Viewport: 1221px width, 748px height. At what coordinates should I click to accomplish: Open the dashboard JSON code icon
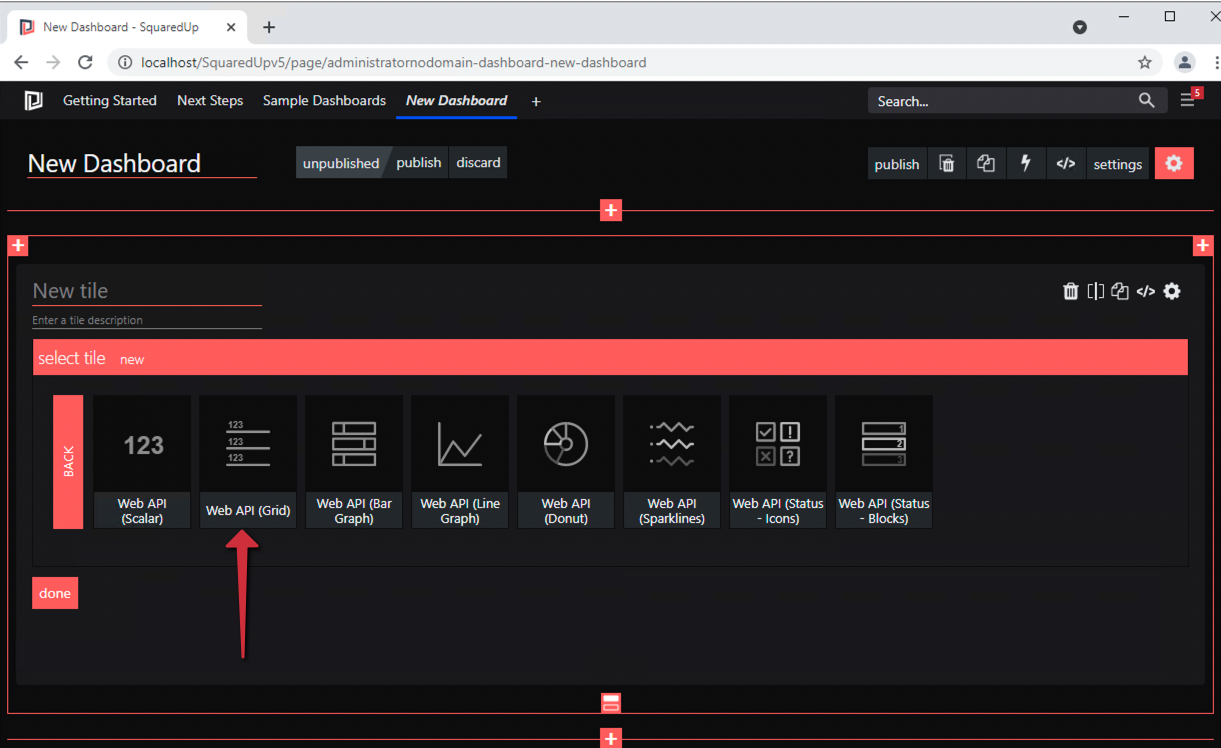click(x=1066, y=164)
